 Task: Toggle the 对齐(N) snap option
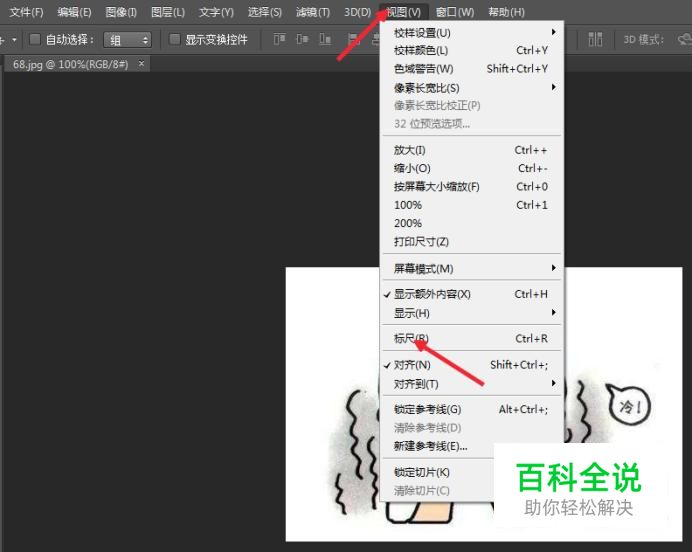(471, 365)
